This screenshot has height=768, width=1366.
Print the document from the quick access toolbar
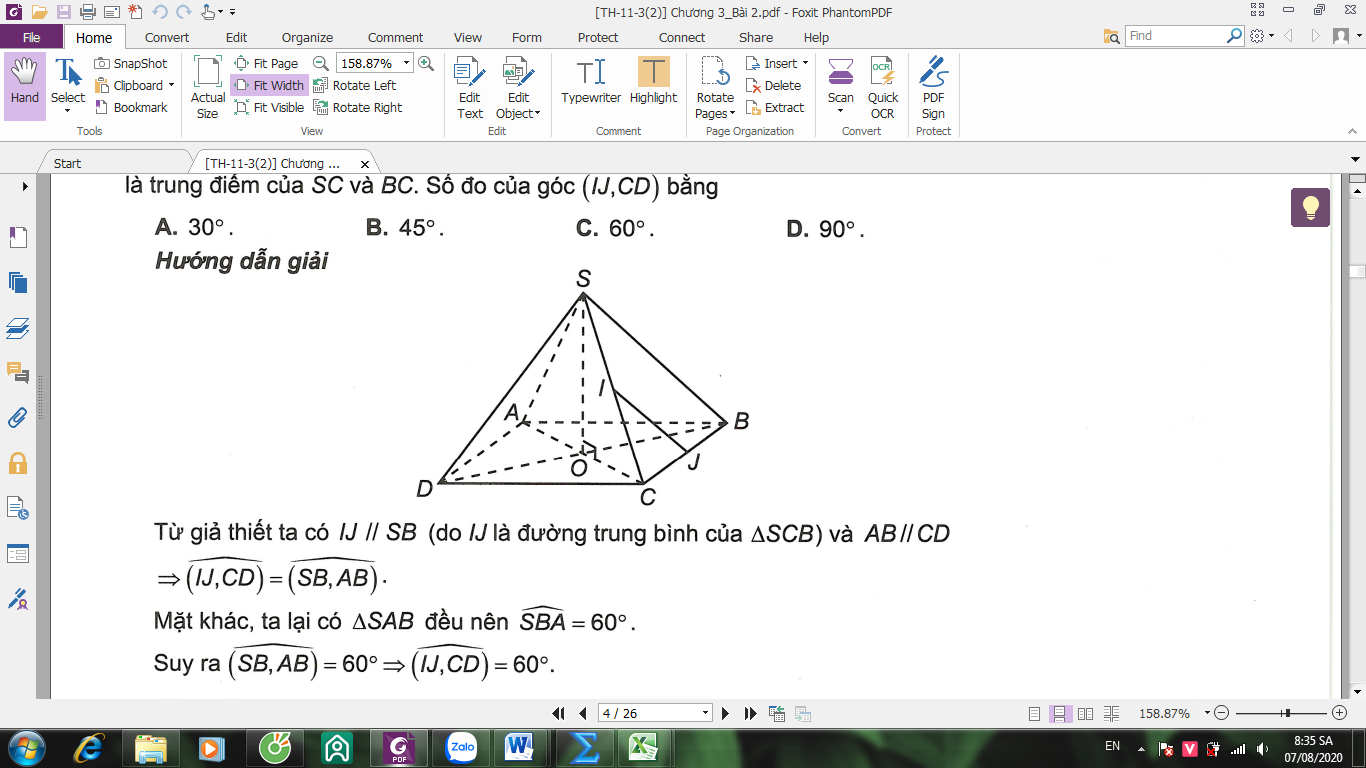[x=87, y=12]
